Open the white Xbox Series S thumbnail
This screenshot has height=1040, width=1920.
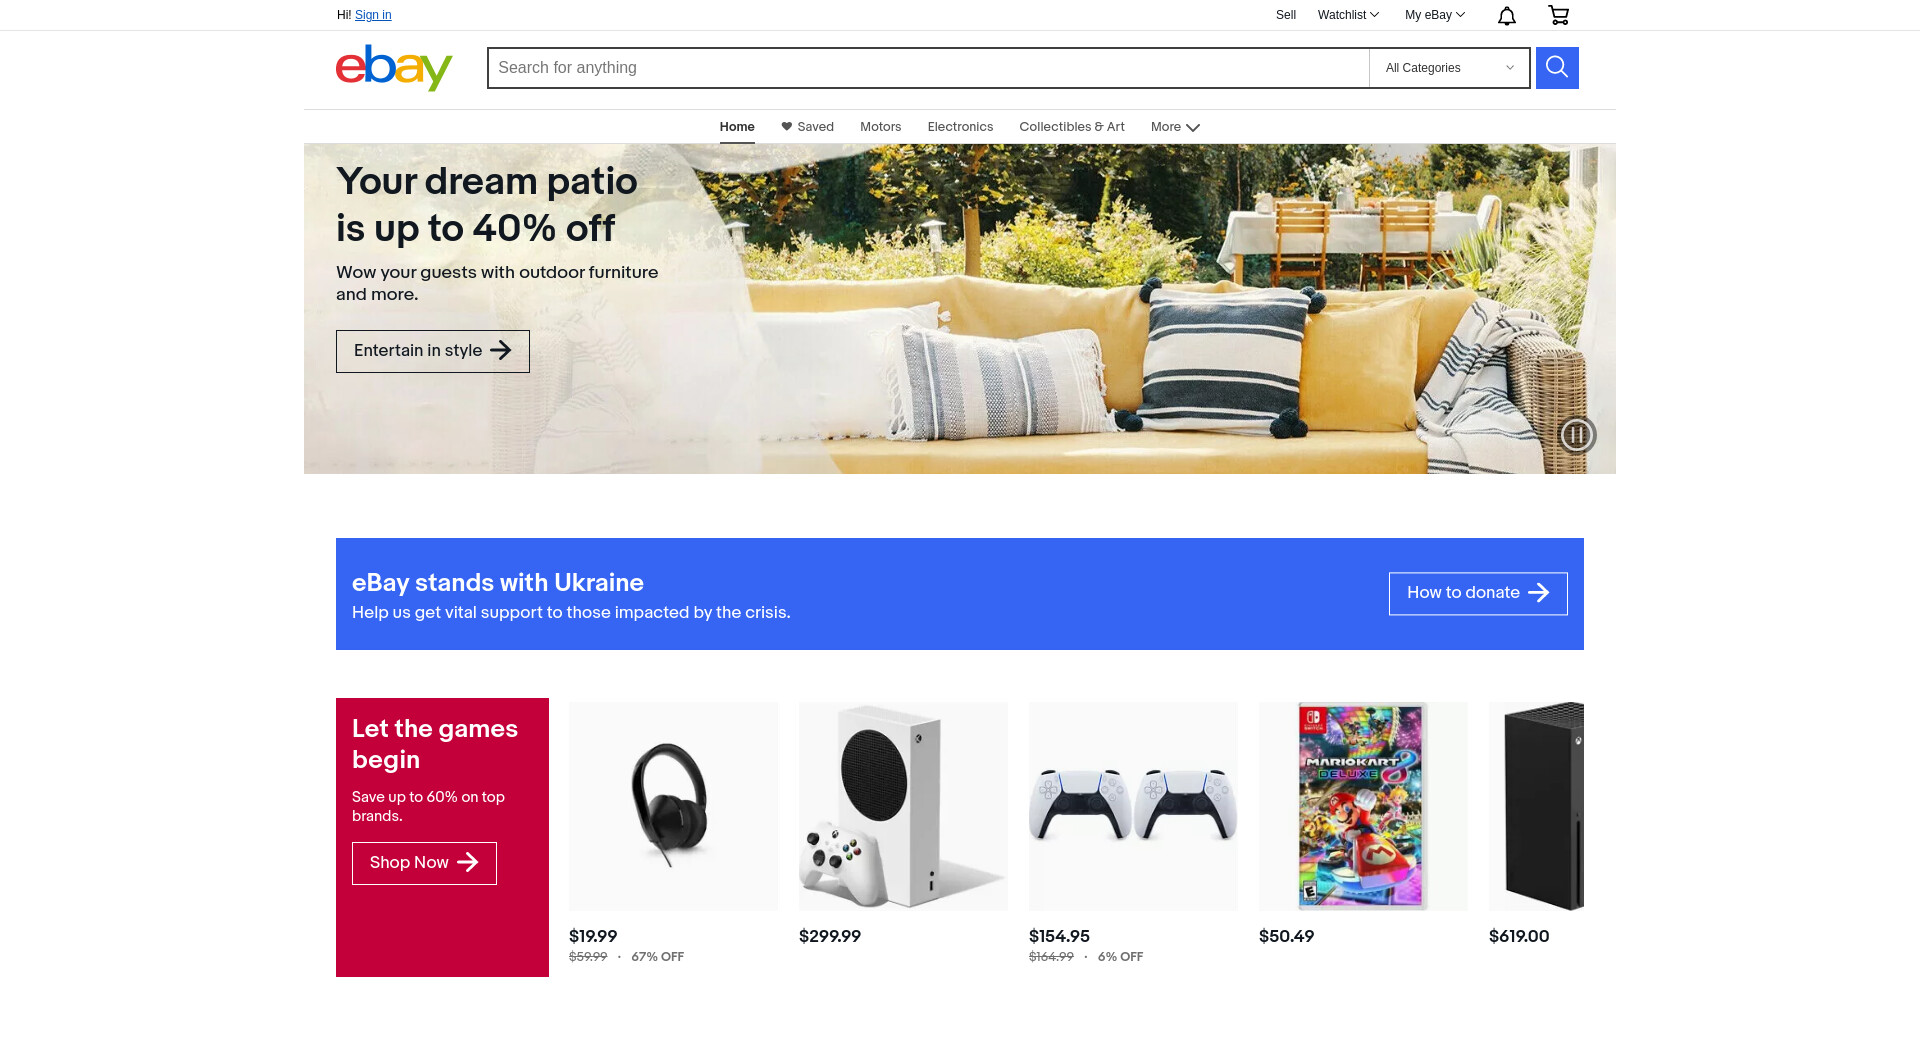(x=903, y=806)
